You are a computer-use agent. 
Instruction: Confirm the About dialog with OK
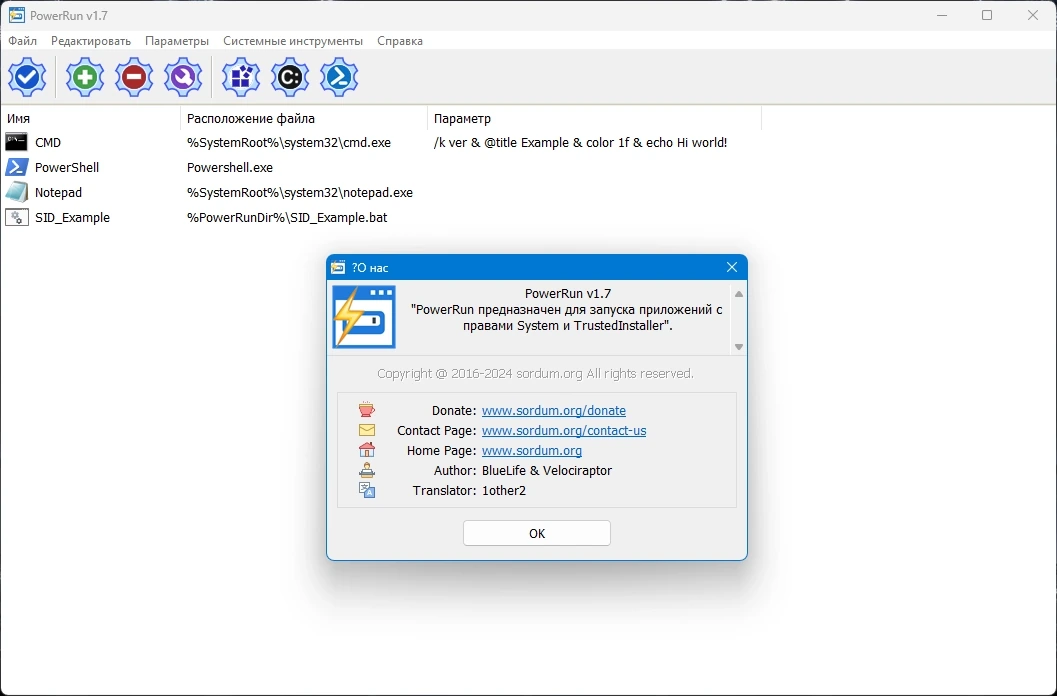tap(537, 533)
